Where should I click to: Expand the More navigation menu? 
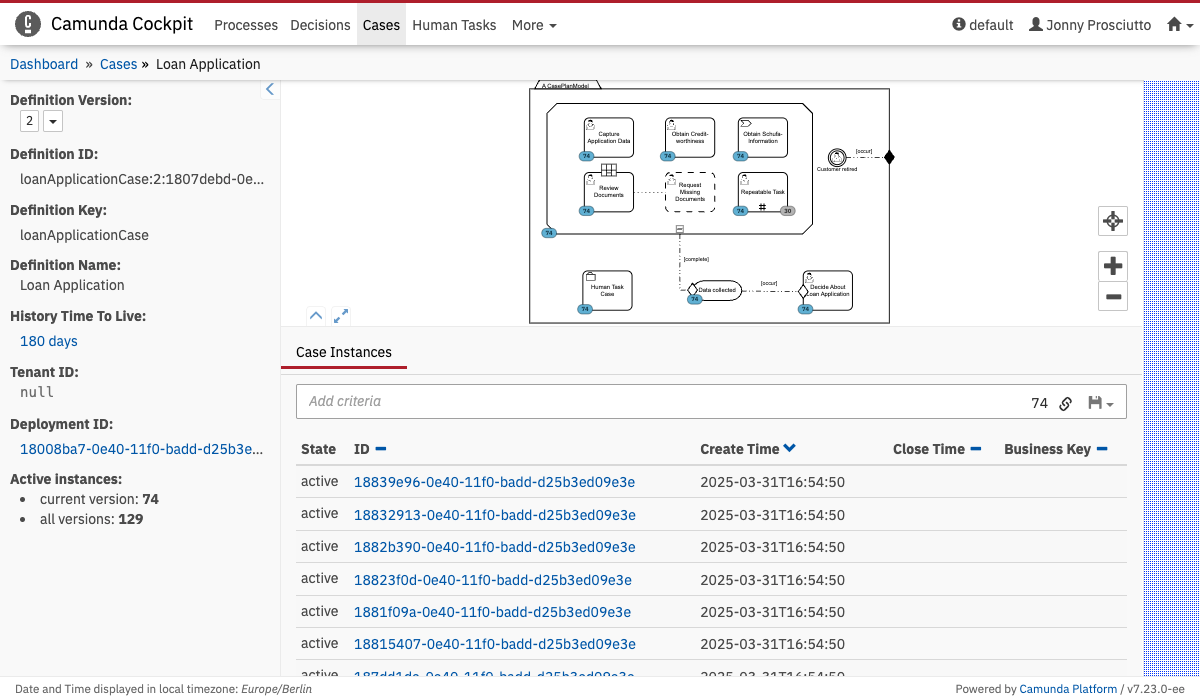(534, 25)
